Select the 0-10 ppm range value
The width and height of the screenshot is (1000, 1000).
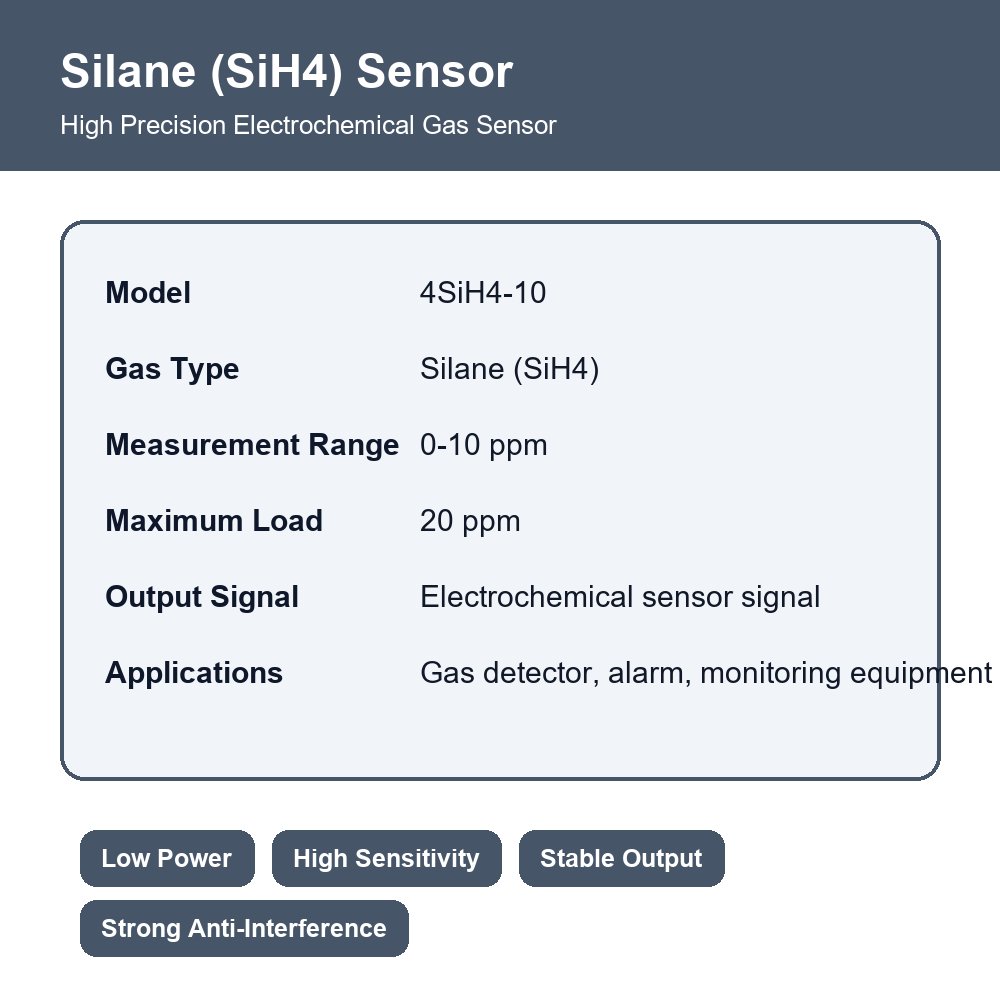pyautogui.click(x=483, y=445)
